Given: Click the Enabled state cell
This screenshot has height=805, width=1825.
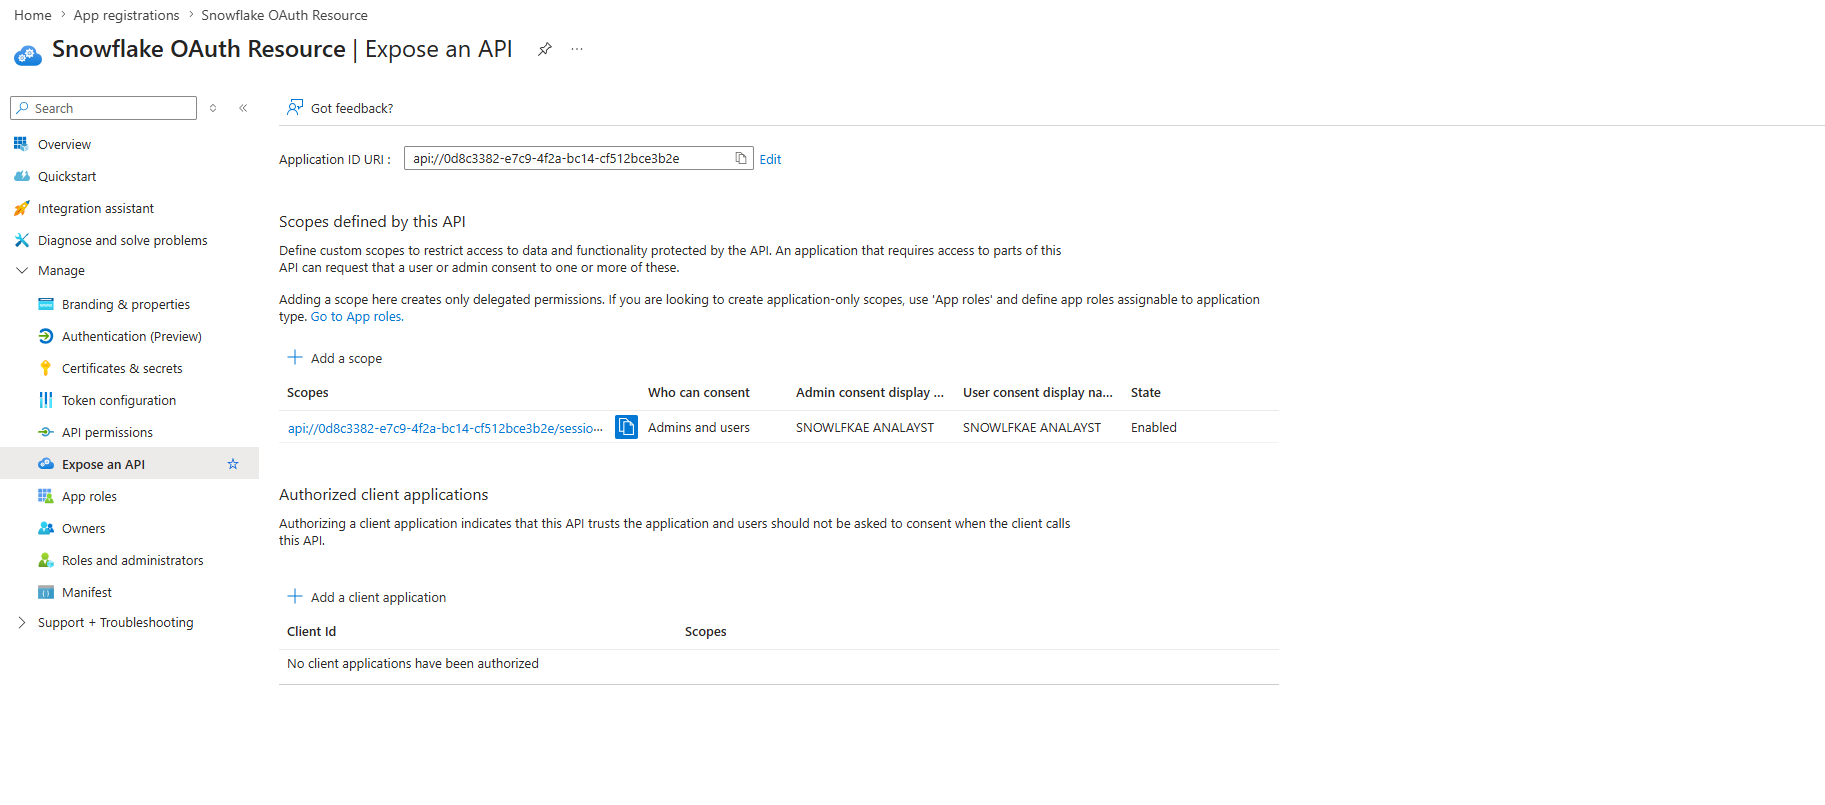Looking at the screenshot, I should pos(1154,427).
